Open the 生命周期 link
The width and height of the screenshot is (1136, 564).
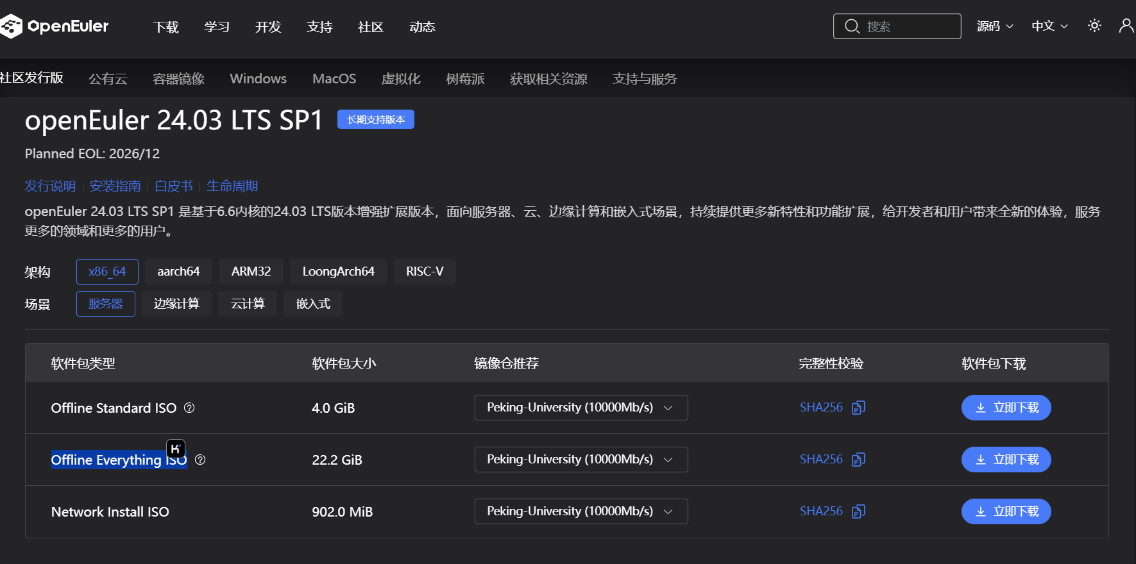(233, 186)
